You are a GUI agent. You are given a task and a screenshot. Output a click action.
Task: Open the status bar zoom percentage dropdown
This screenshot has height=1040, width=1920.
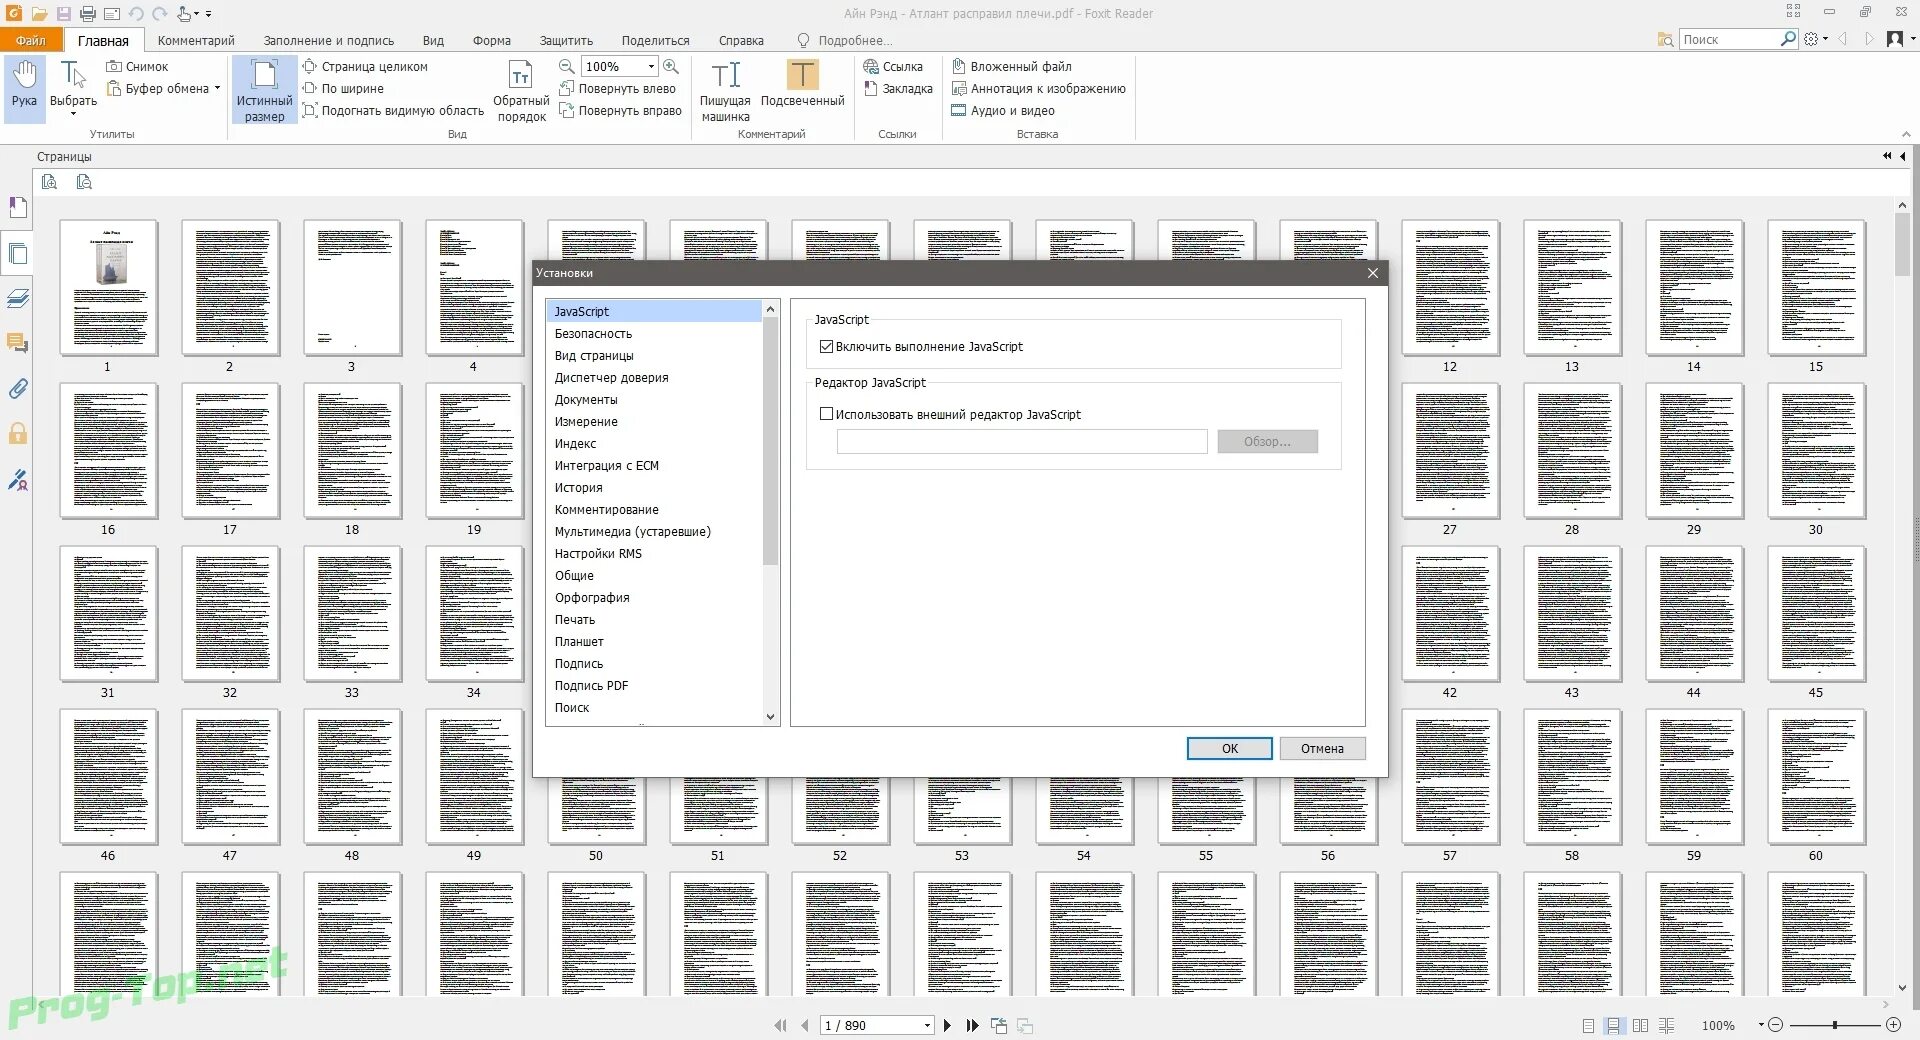pos(1760,1025)
